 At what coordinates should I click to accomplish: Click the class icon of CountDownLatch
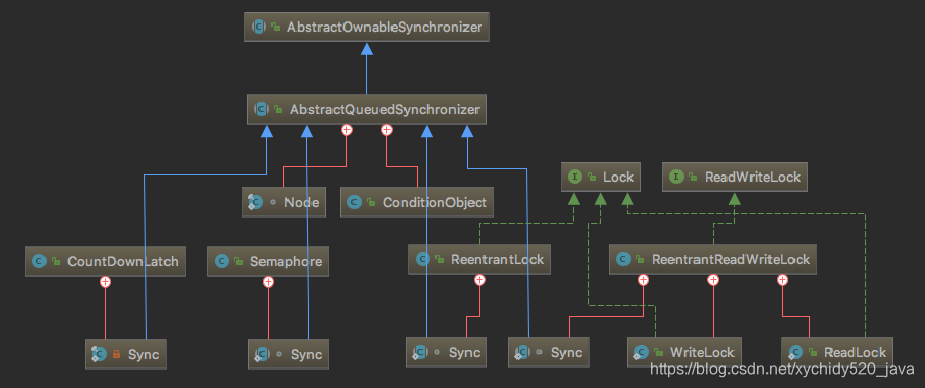coord(39,261)
